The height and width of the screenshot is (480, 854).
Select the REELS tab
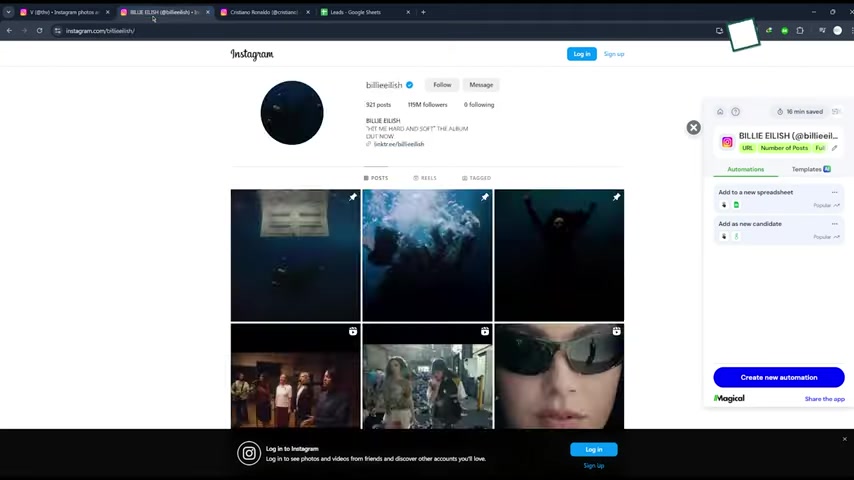425,178
